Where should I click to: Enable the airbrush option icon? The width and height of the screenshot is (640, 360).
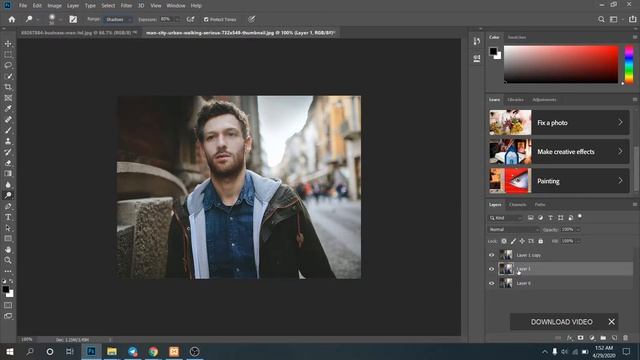click(190, 19)
